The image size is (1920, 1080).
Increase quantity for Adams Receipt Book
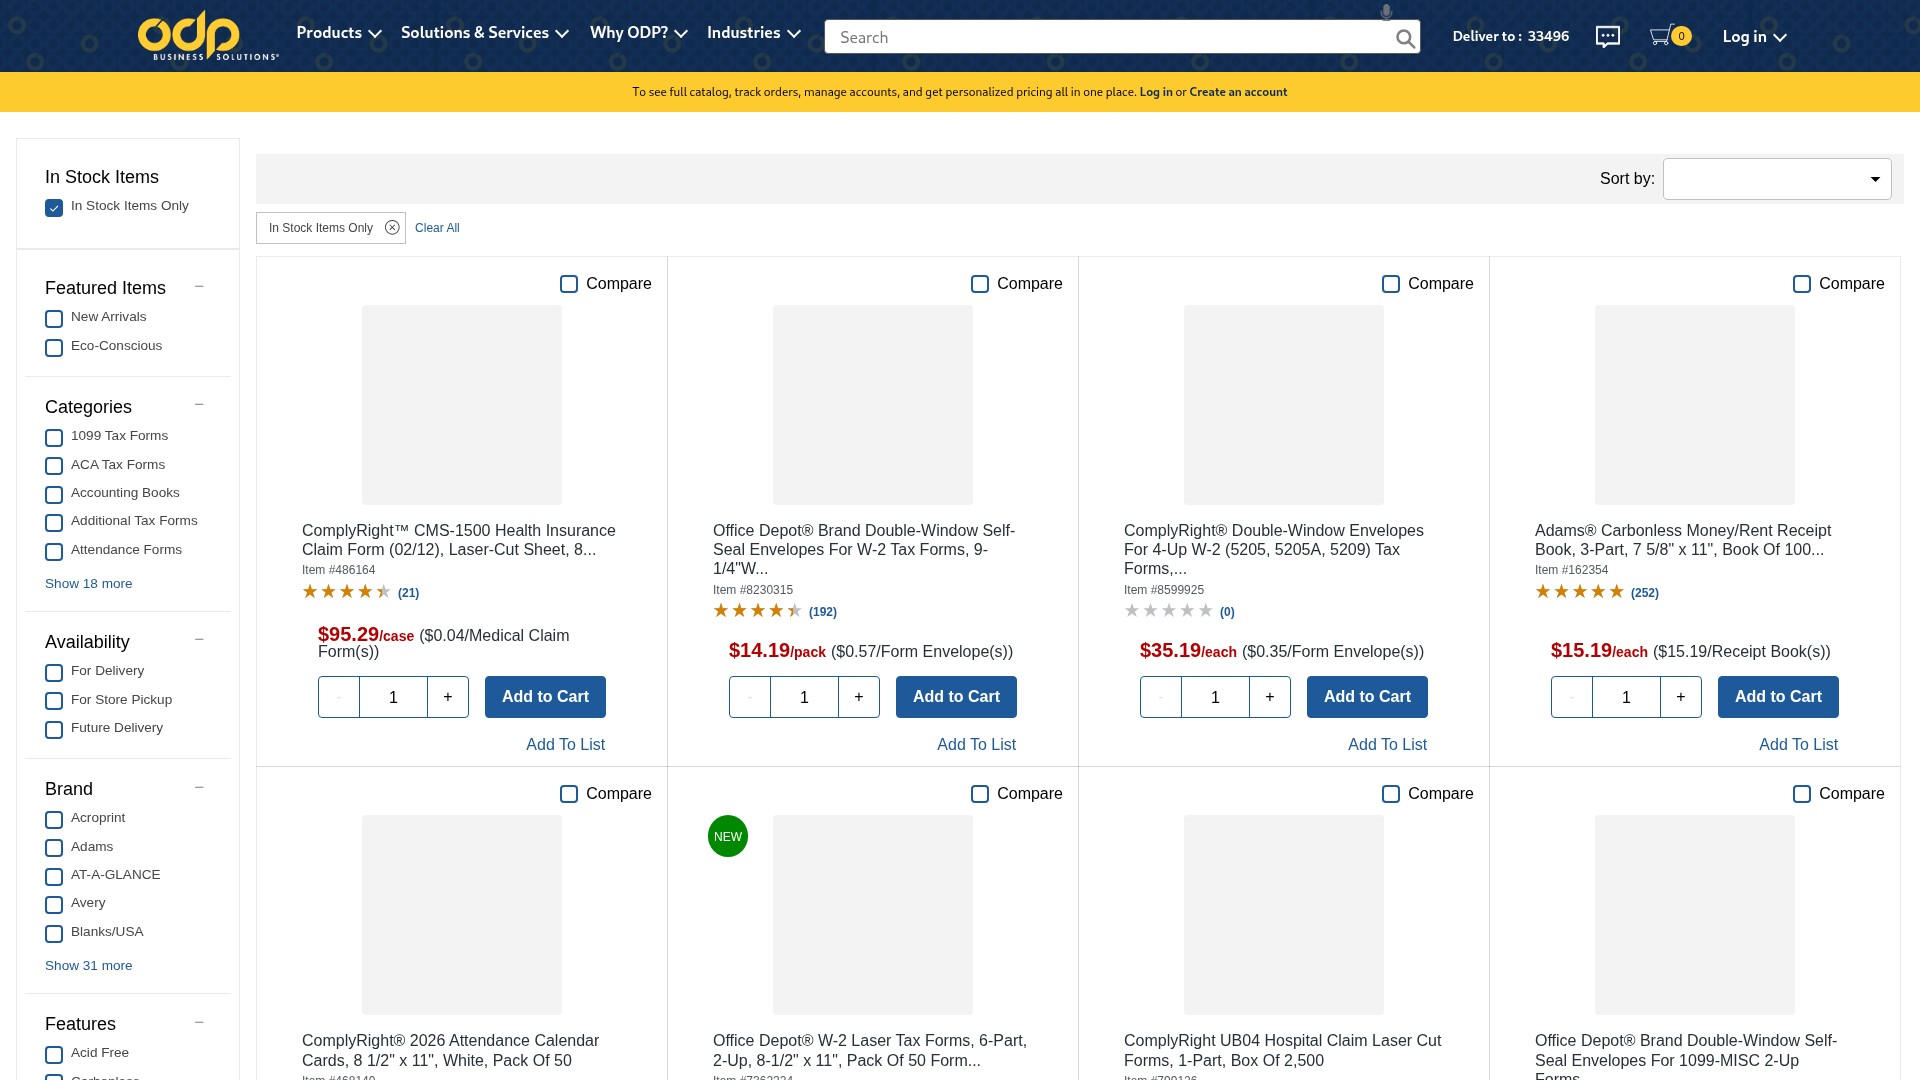click(x=1681, y=697)
